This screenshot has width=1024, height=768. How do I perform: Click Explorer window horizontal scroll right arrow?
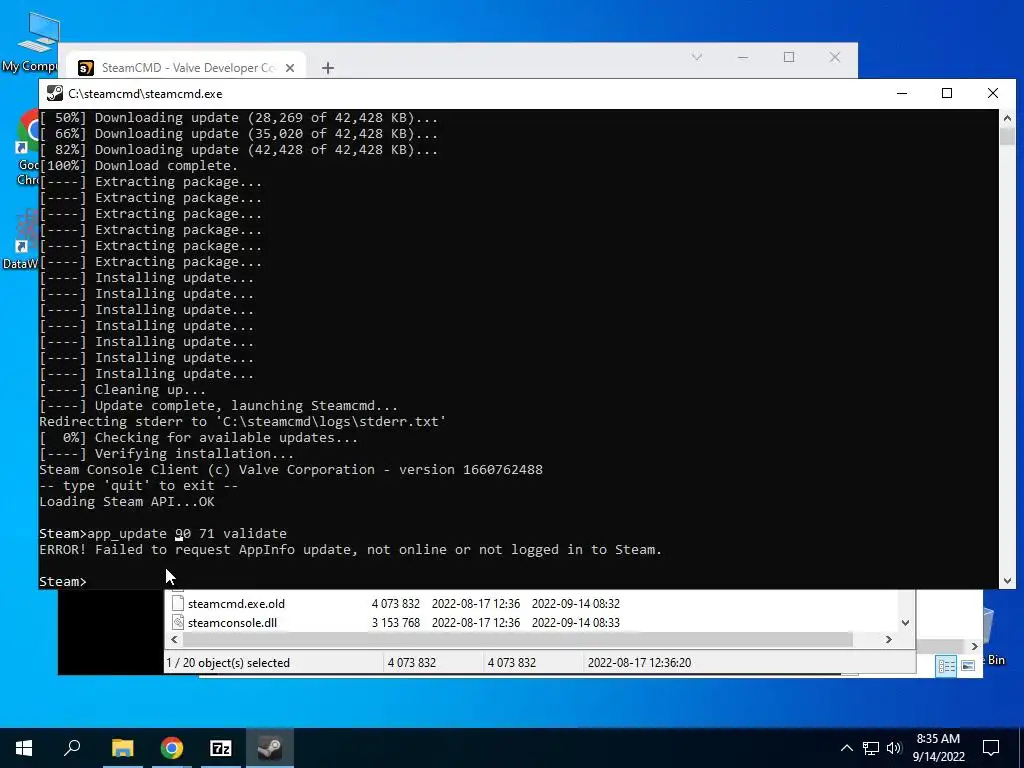974,647
